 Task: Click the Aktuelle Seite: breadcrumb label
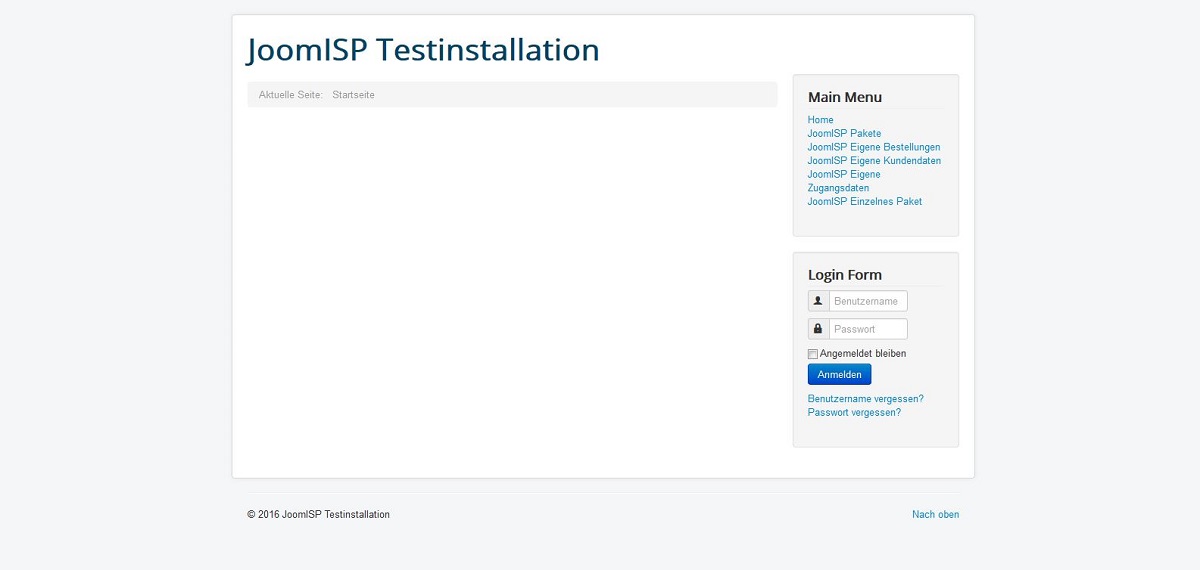click(291, 95)
